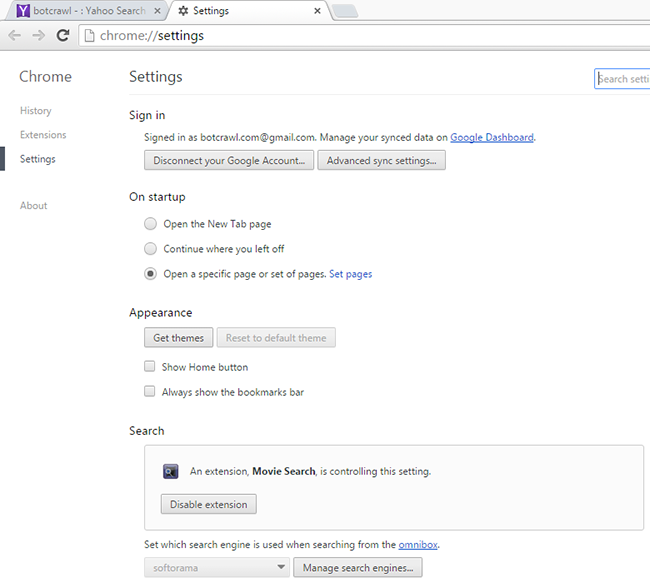Click the Settings page heading

click(x=156, y=77)
